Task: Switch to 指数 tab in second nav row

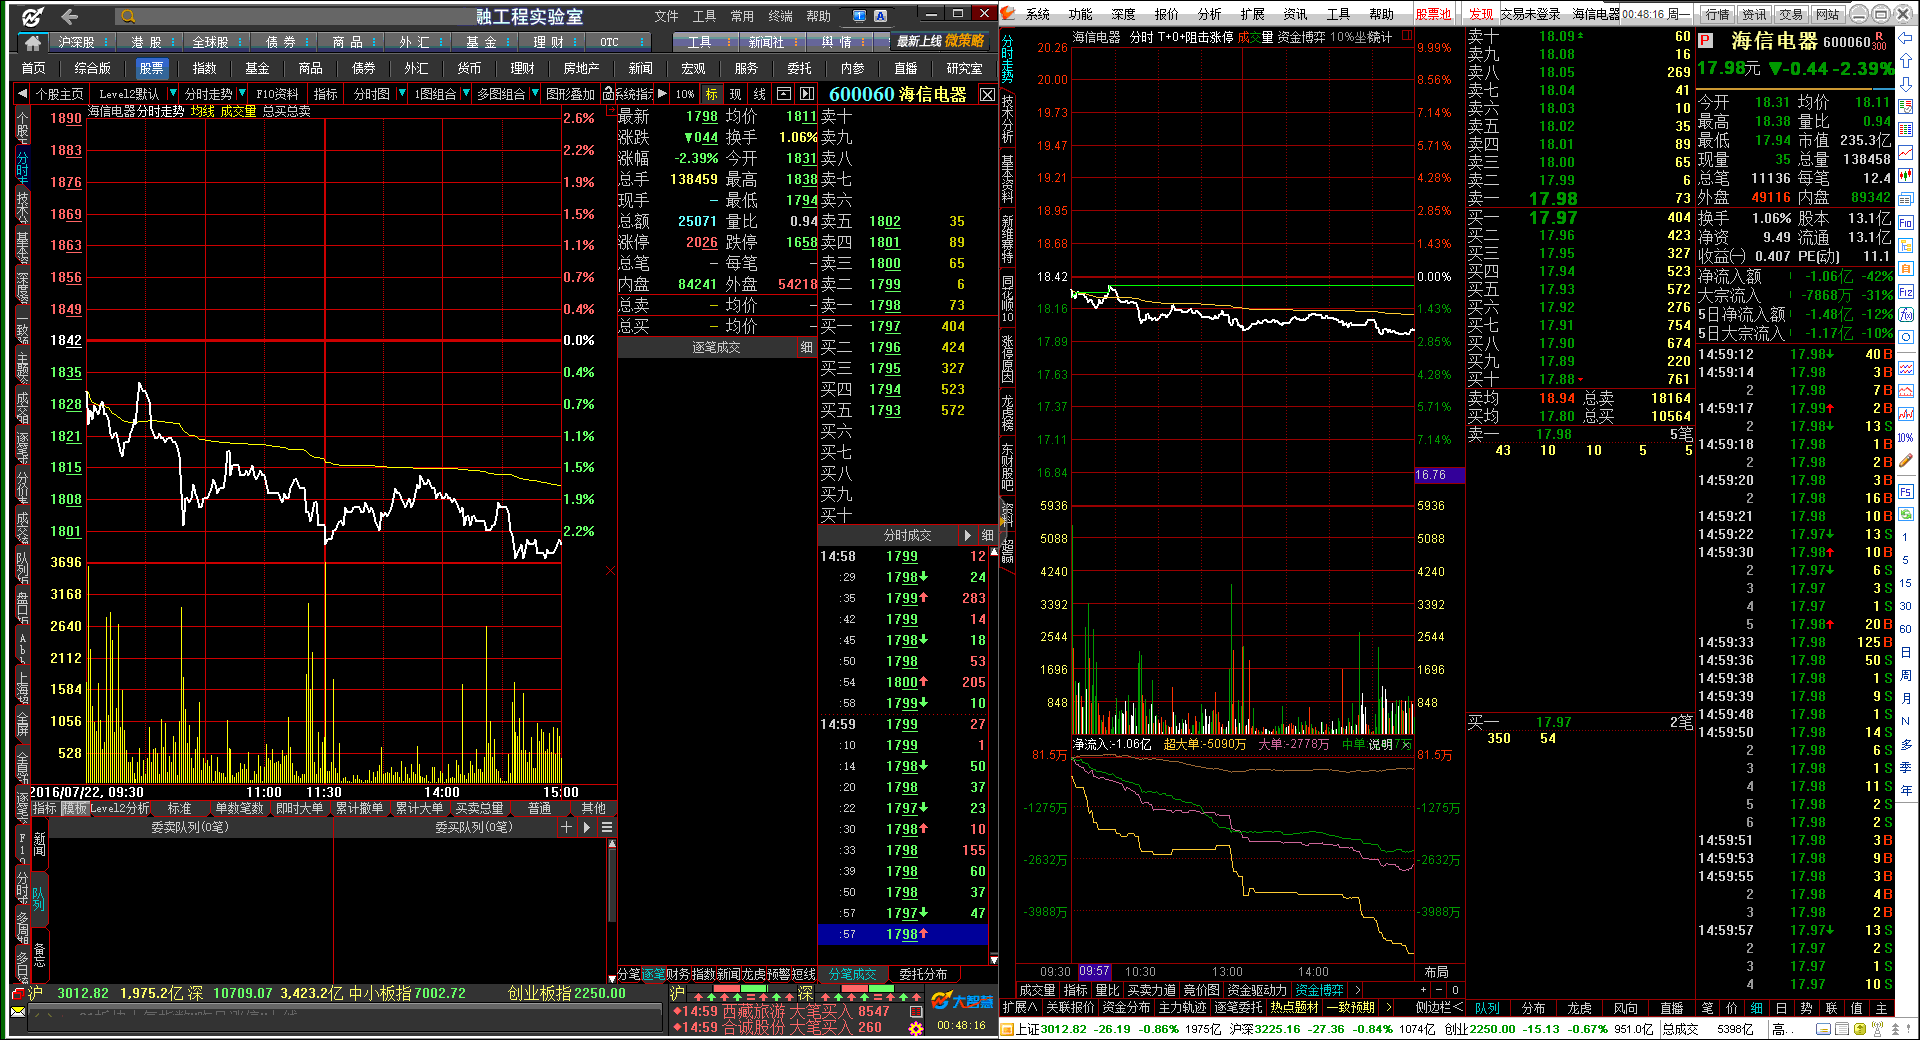Action: [x=204, y=68]
